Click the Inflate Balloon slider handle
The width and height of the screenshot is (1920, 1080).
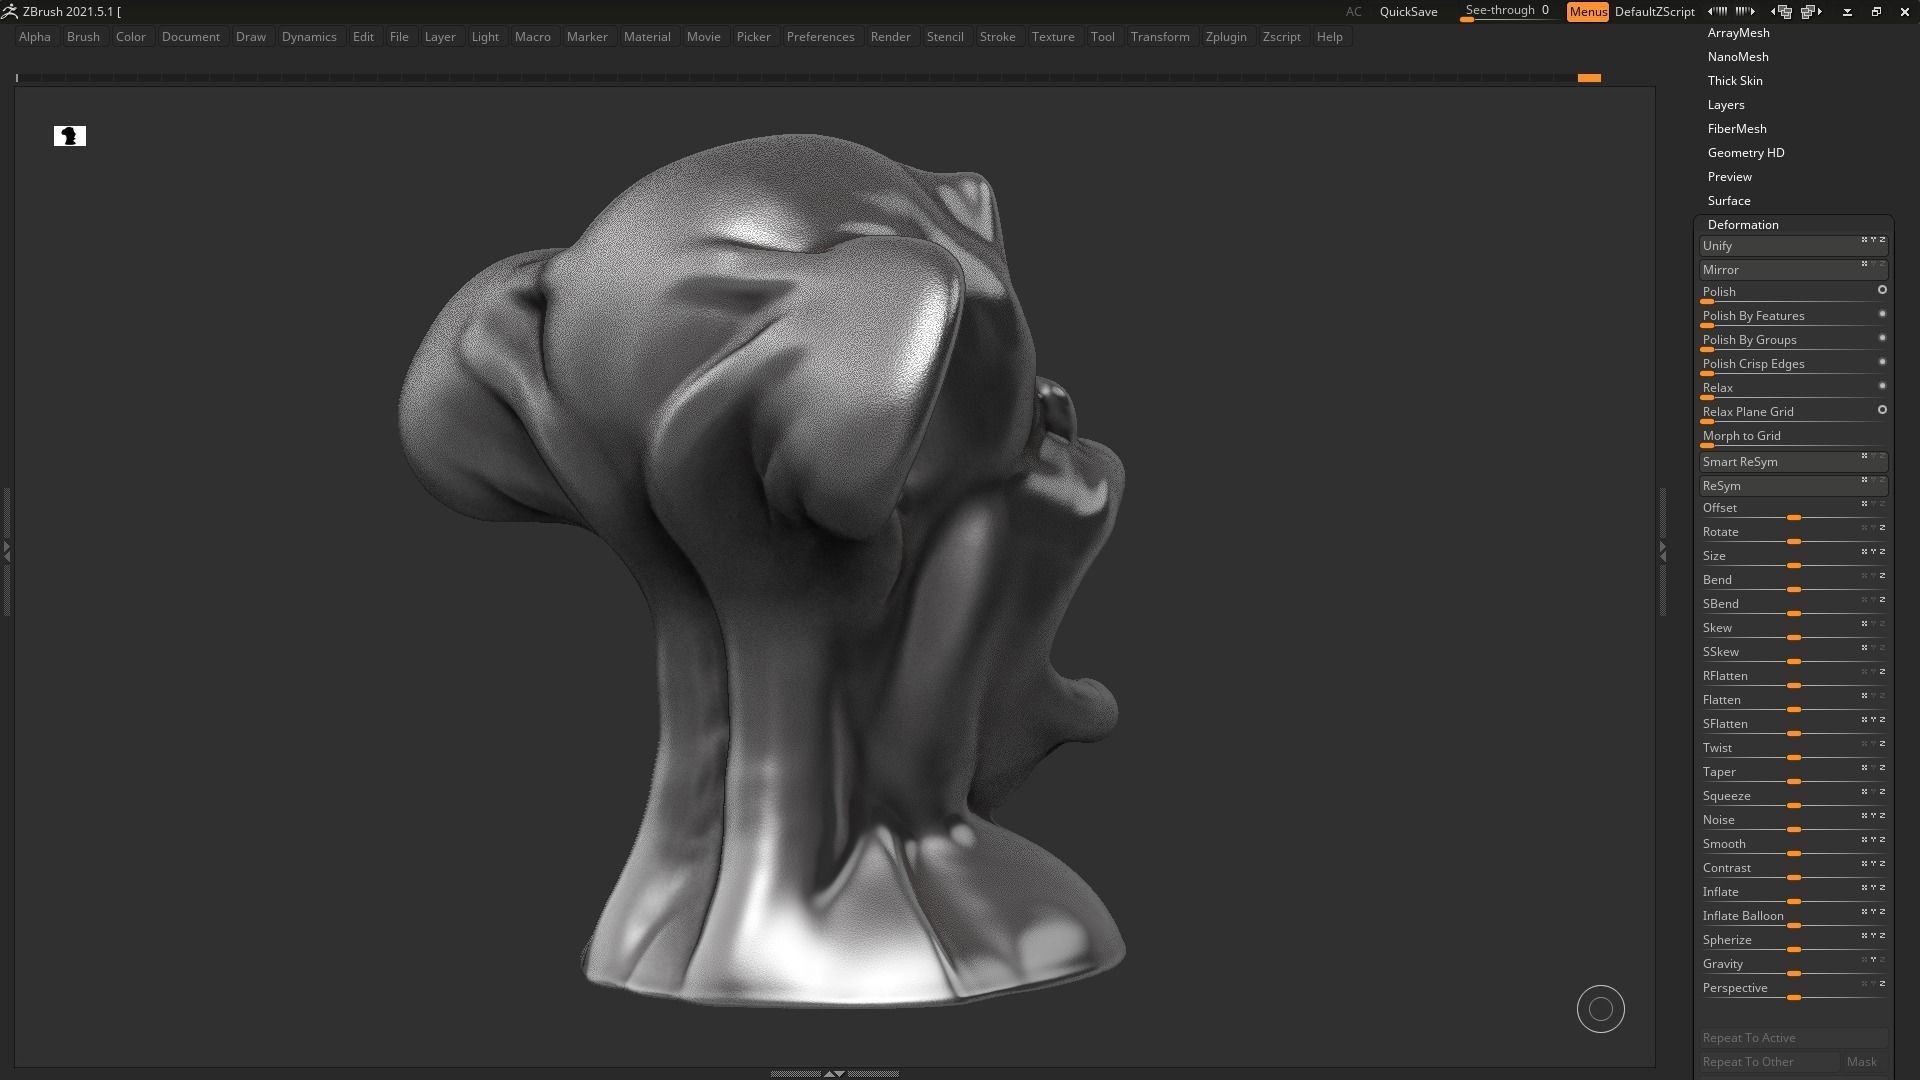coord(1794,926)
